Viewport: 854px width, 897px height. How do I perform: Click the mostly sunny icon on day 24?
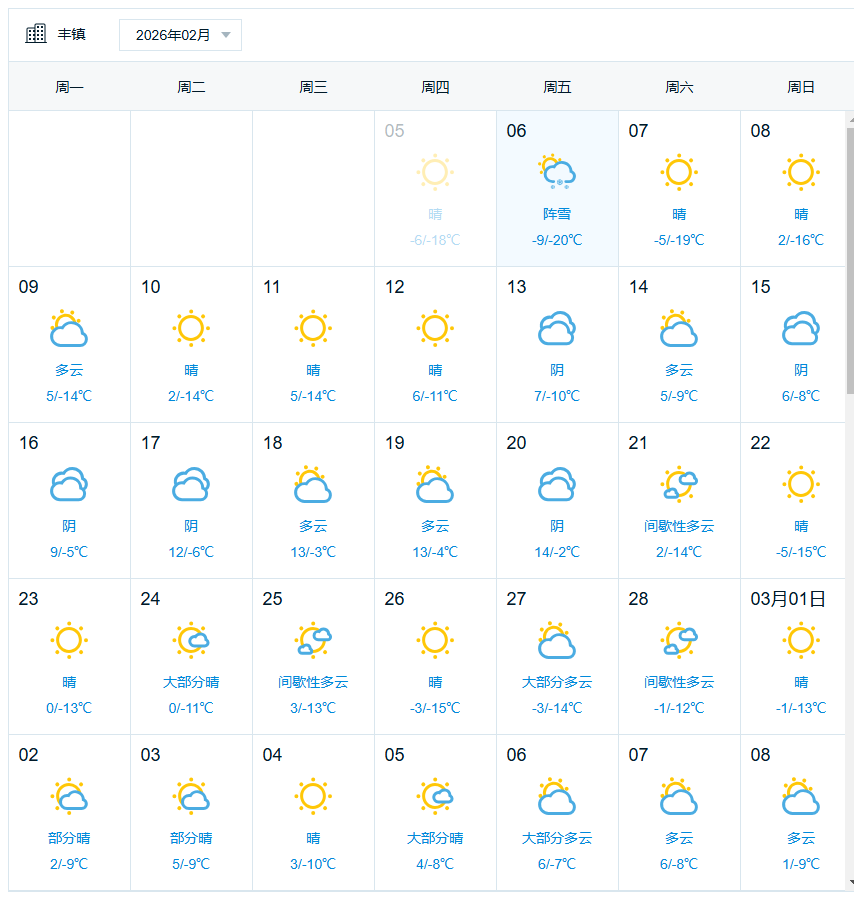191,640
